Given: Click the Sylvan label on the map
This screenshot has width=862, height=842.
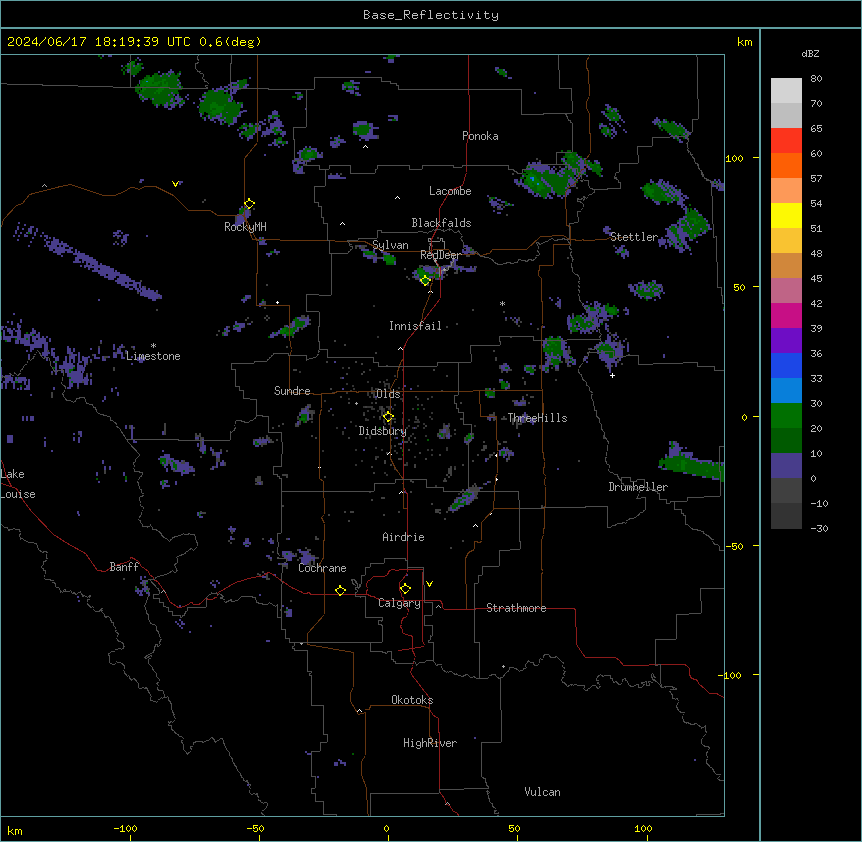Looking at the screenshot, I should click(390, 246).
